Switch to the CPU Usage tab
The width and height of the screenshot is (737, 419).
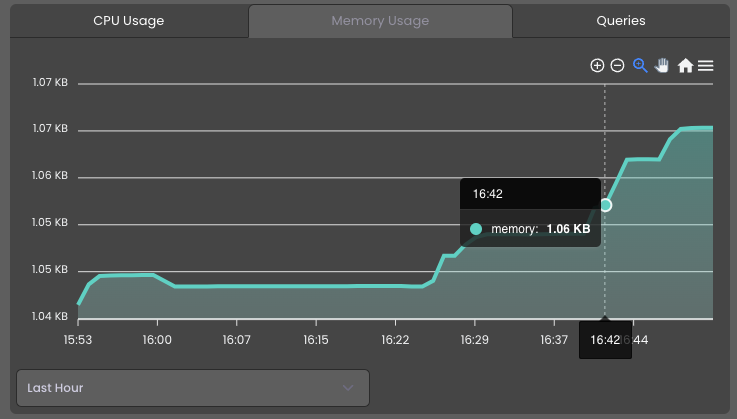(129, 21)
